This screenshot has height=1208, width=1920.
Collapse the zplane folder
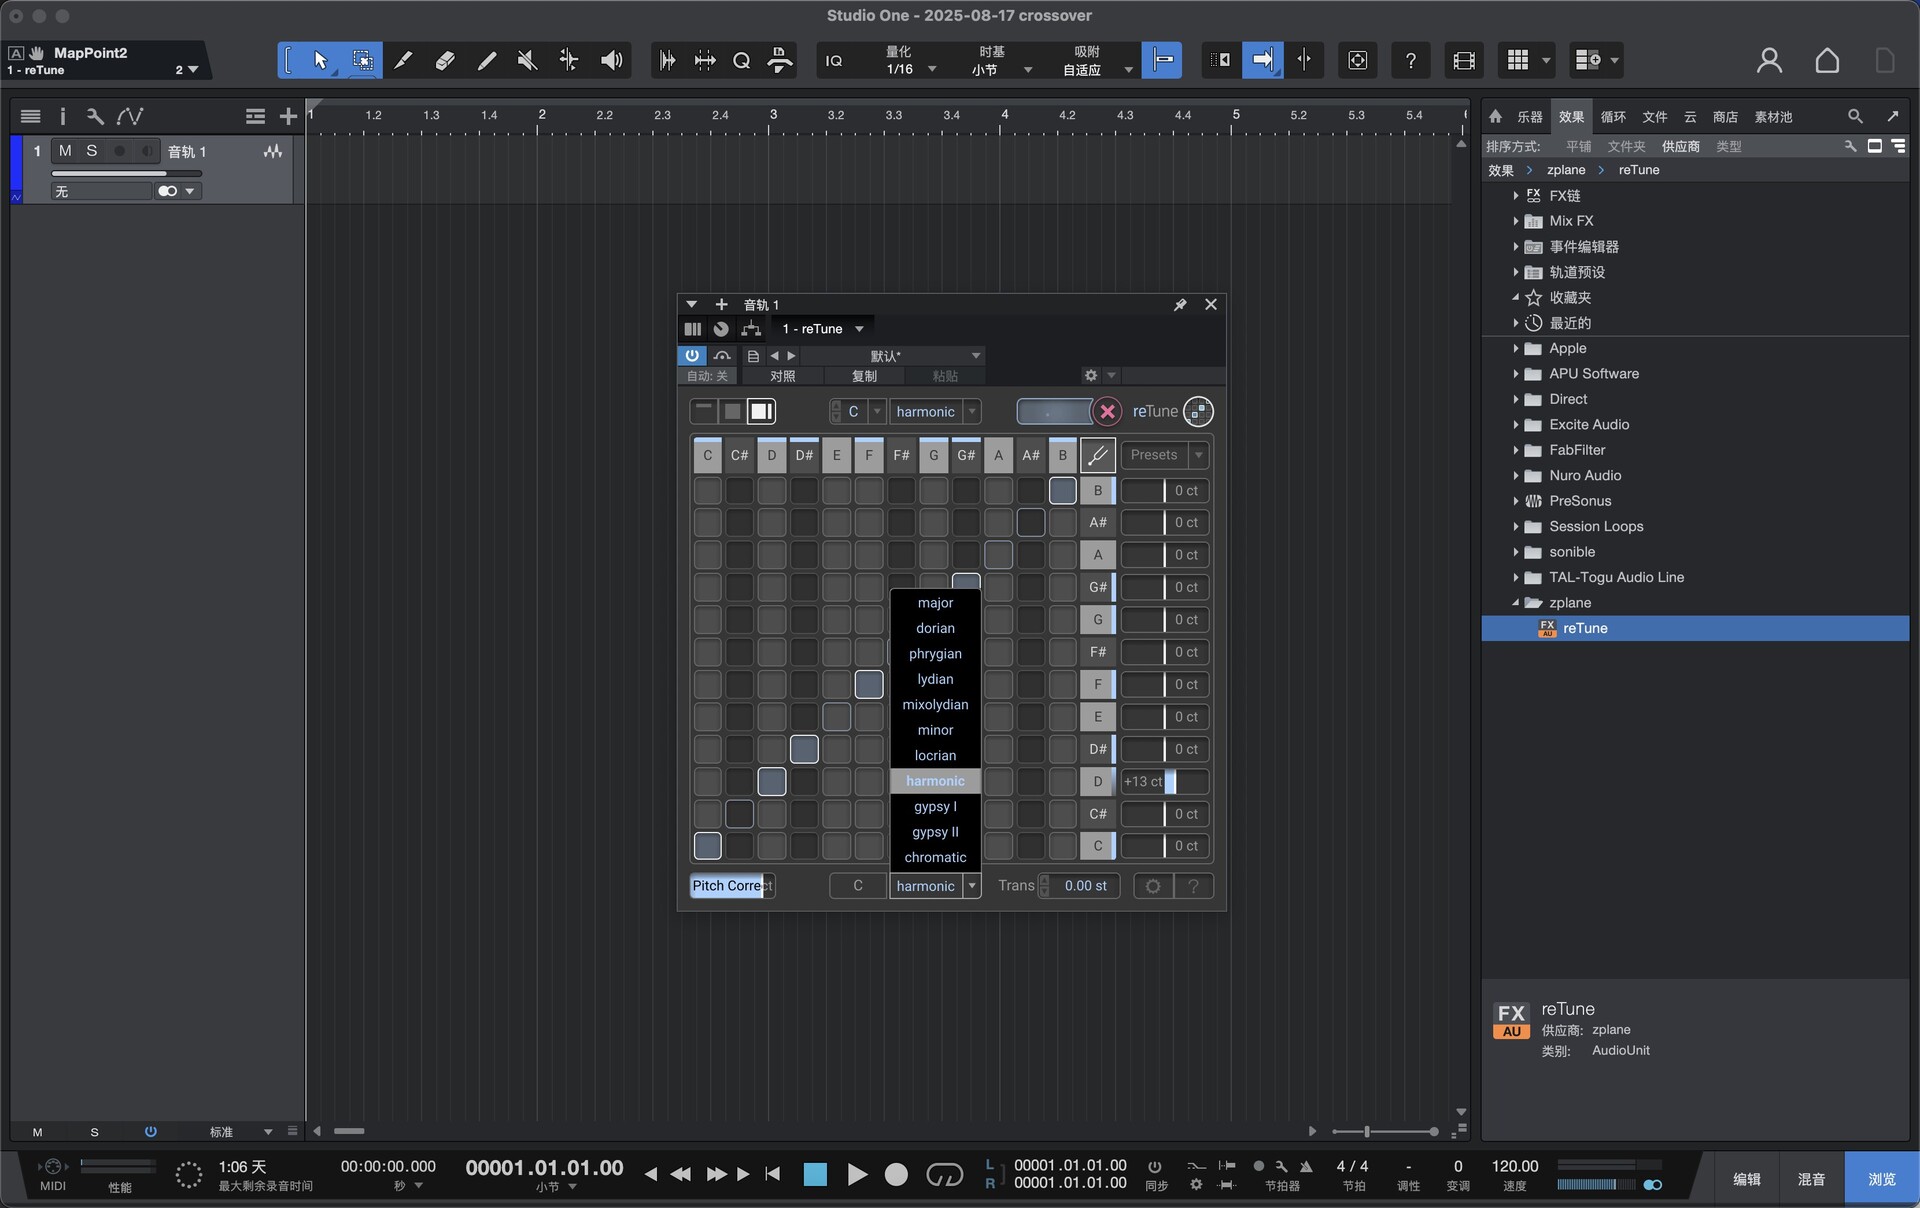click(x=1516, y=603)
